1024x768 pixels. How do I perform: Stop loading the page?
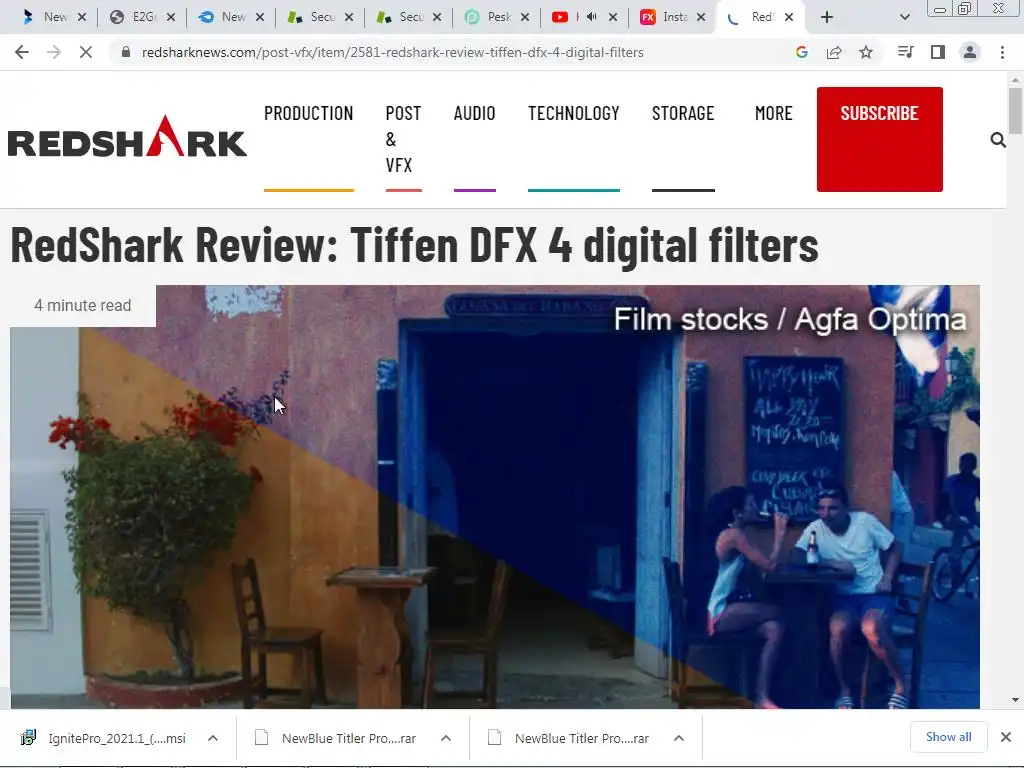tap(86, 52)
